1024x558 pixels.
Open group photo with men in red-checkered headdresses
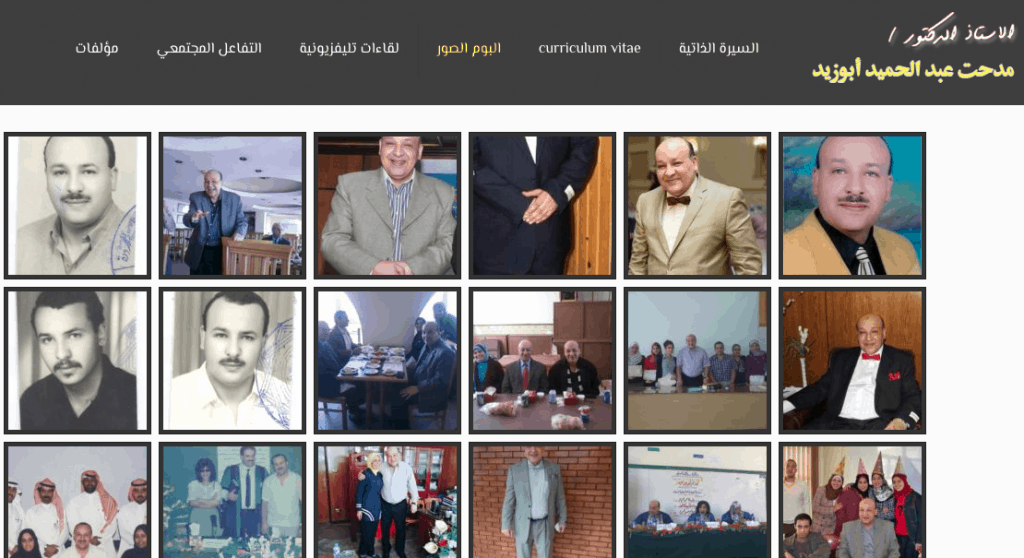(x=78, y=501)
